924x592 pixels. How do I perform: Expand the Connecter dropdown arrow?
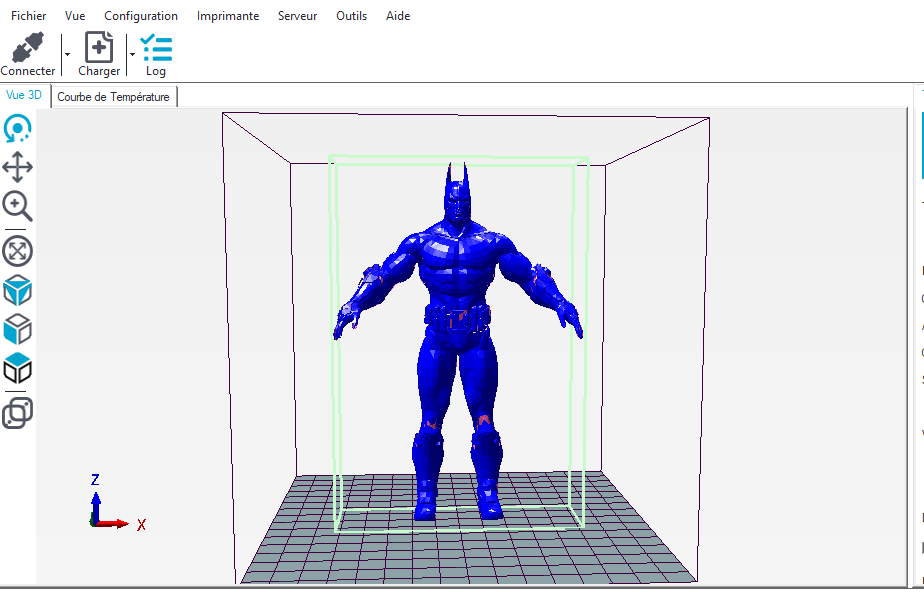point(67,54)
